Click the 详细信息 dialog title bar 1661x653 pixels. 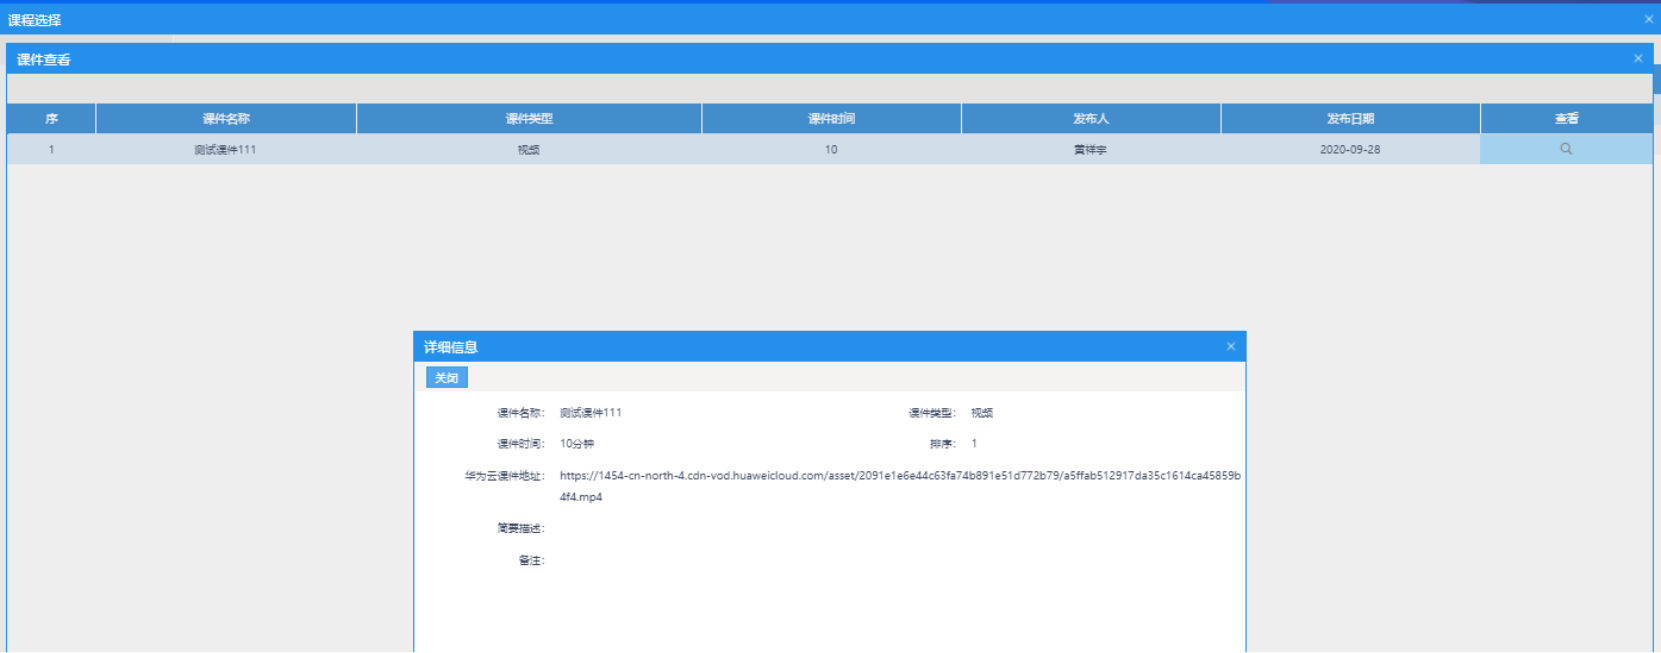pyautogui.click(x=800, y=347)
